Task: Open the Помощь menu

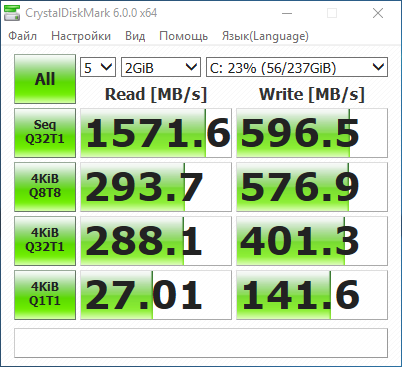Action: 184,36
